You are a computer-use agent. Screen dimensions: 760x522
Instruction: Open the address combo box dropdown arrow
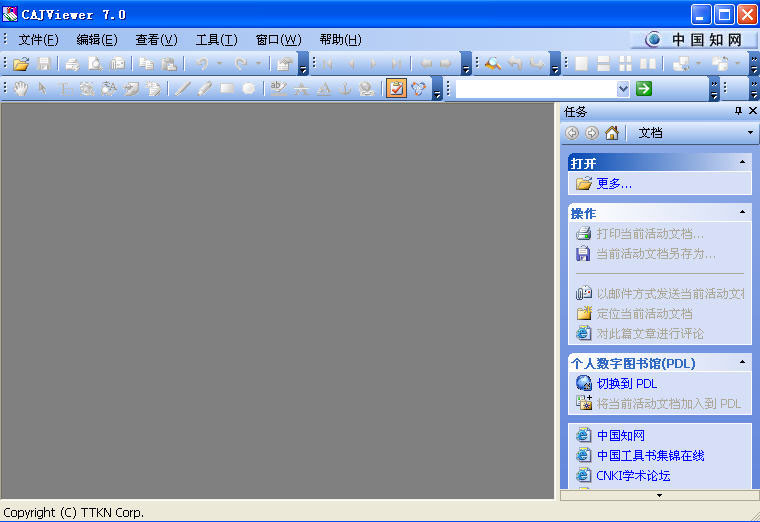click(x=623, y=89)
